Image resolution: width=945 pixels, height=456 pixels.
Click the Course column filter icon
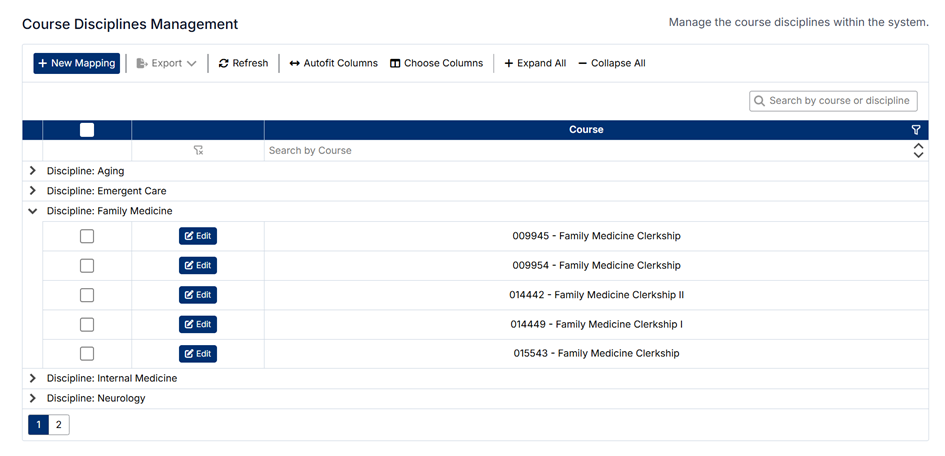[x=916, y=130]
